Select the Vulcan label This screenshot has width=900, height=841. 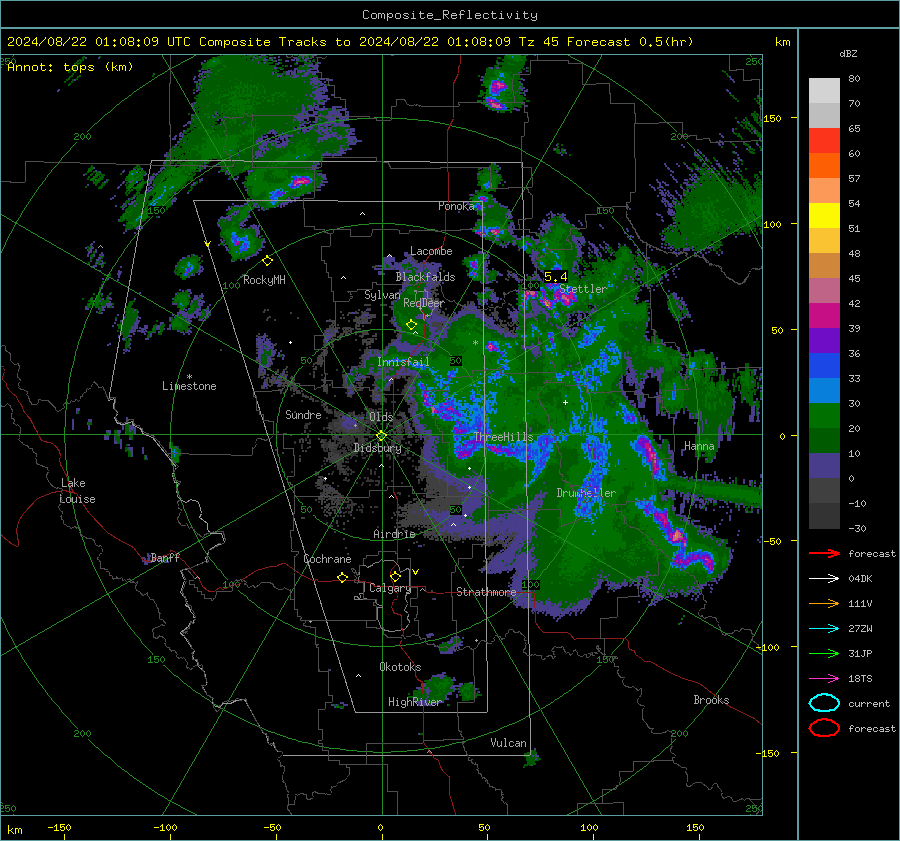[x=509, y=743]
